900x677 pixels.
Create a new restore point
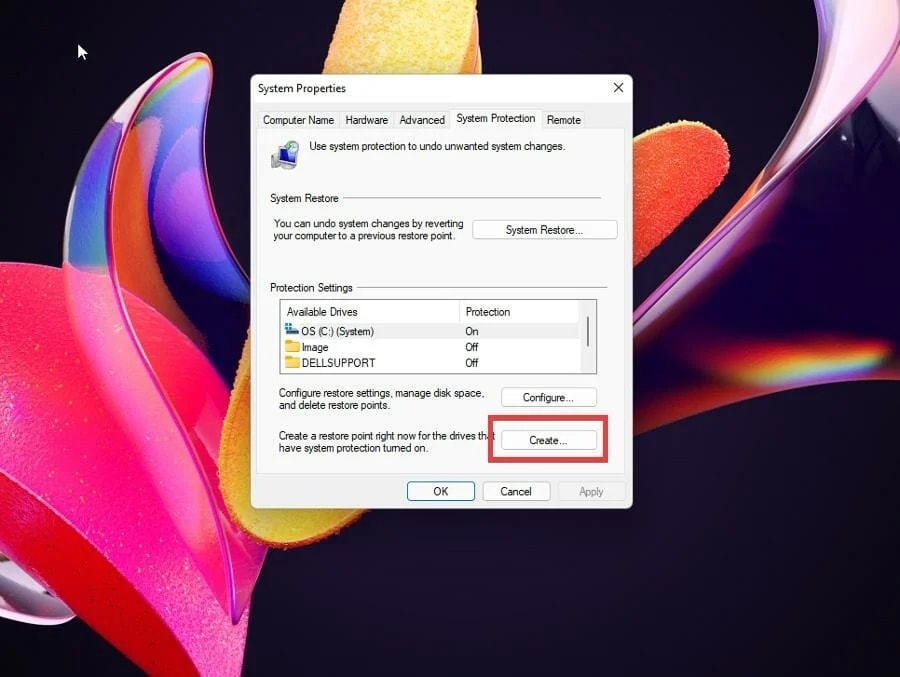click(548, 440)
